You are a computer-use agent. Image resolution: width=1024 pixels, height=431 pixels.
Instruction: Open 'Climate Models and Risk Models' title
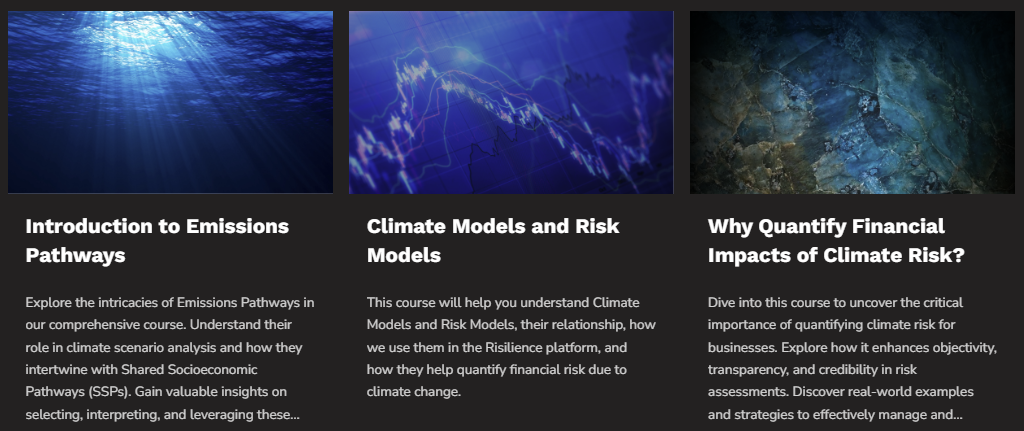pos(493,240)
